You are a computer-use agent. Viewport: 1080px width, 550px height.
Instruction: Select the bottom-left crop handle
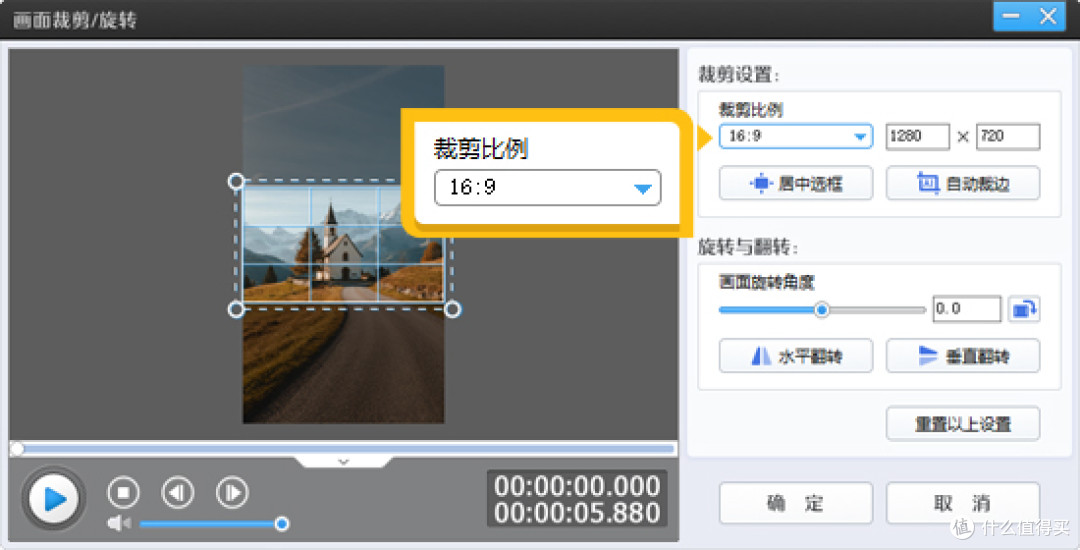click(x=236, y=309)
